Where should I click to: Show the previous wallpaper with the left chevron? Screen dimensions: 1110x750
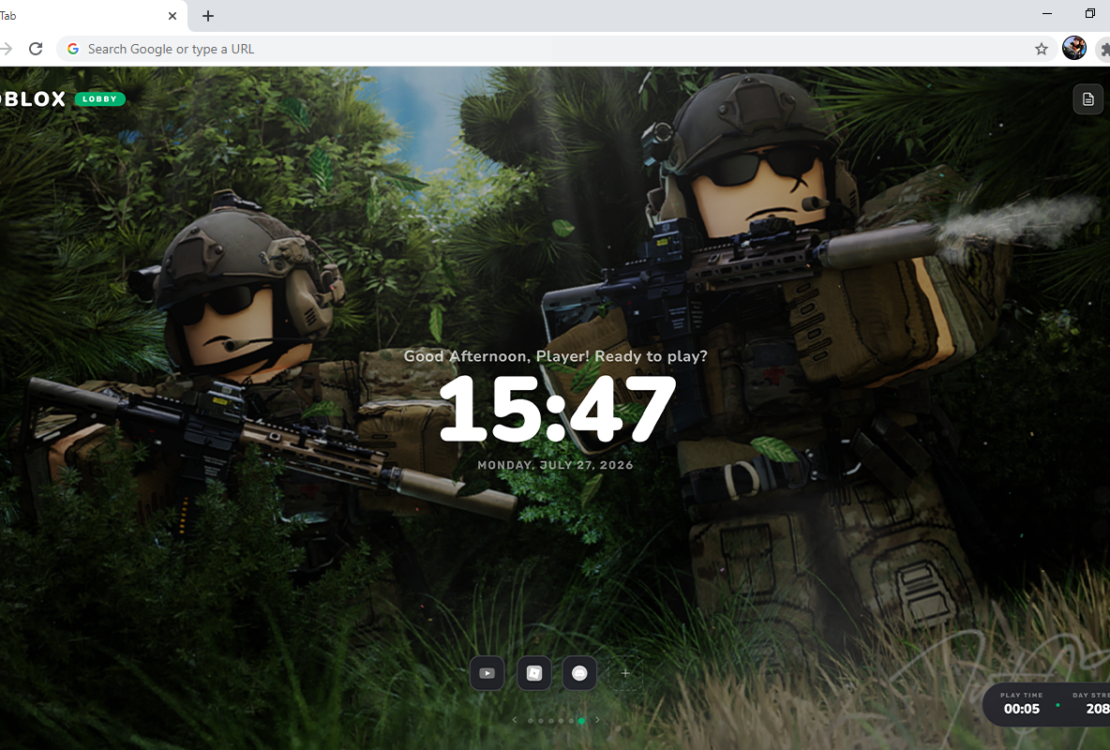(515, 720)
